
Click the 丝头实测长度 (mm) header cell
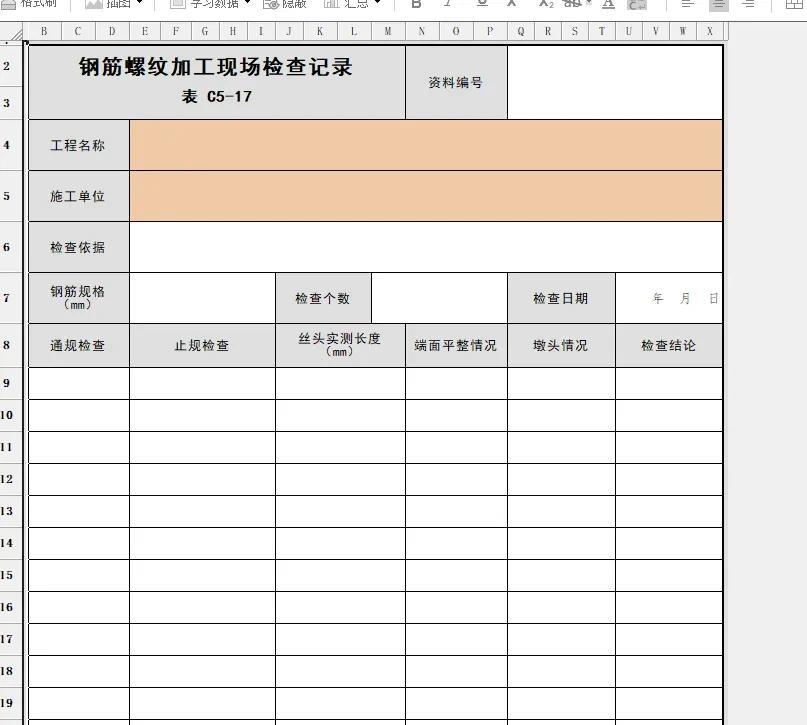340,345
